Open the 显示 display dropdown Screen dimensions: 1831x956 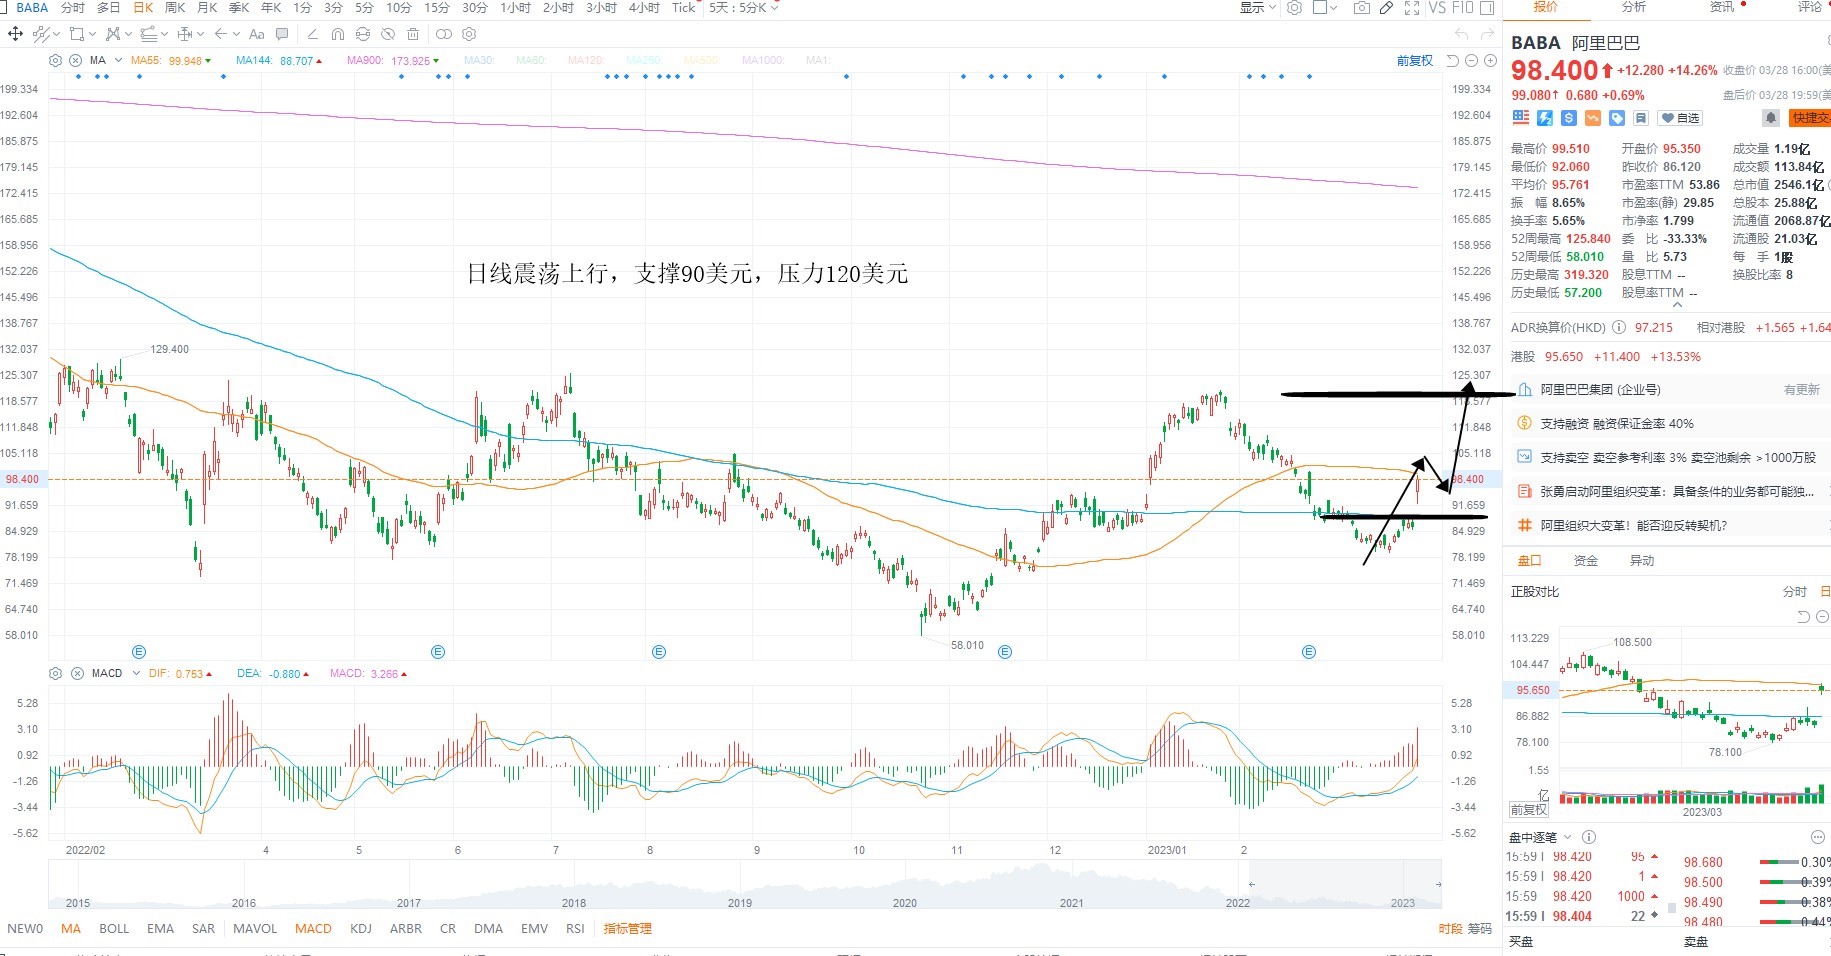click(x=1258, y=8)
